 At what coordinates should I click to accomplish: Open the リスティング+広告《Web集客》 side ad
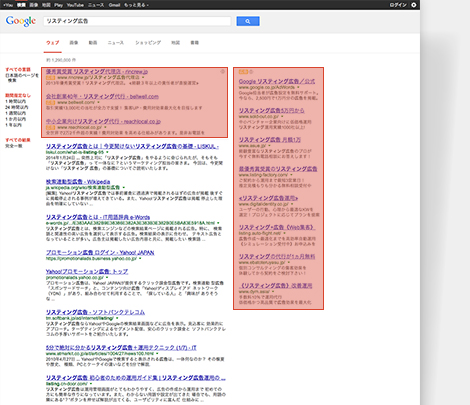pyautogui.click(x=277, y=227)
